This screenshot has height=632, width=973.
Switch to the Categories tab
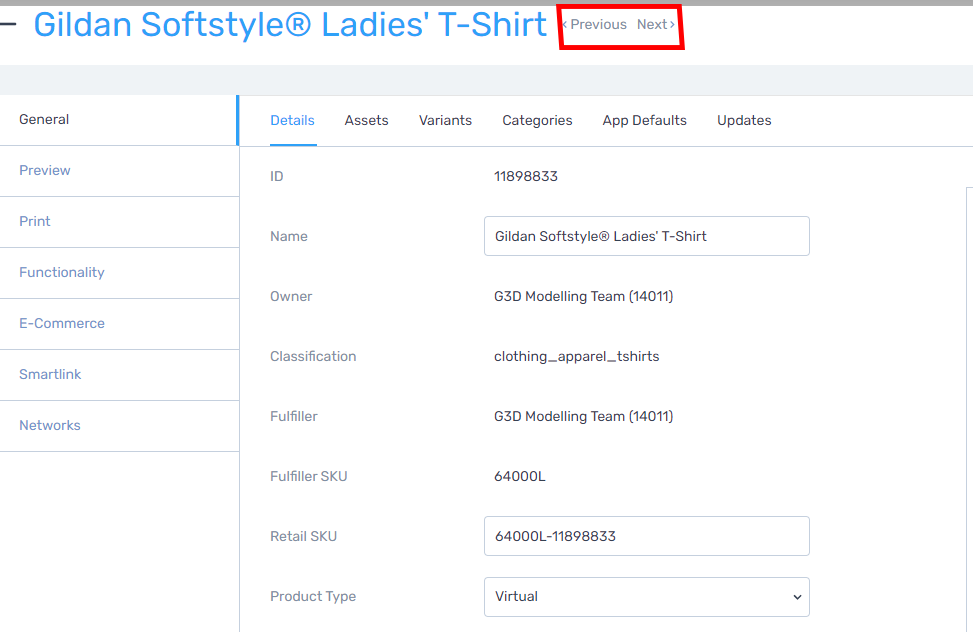[x=537, y=120]
